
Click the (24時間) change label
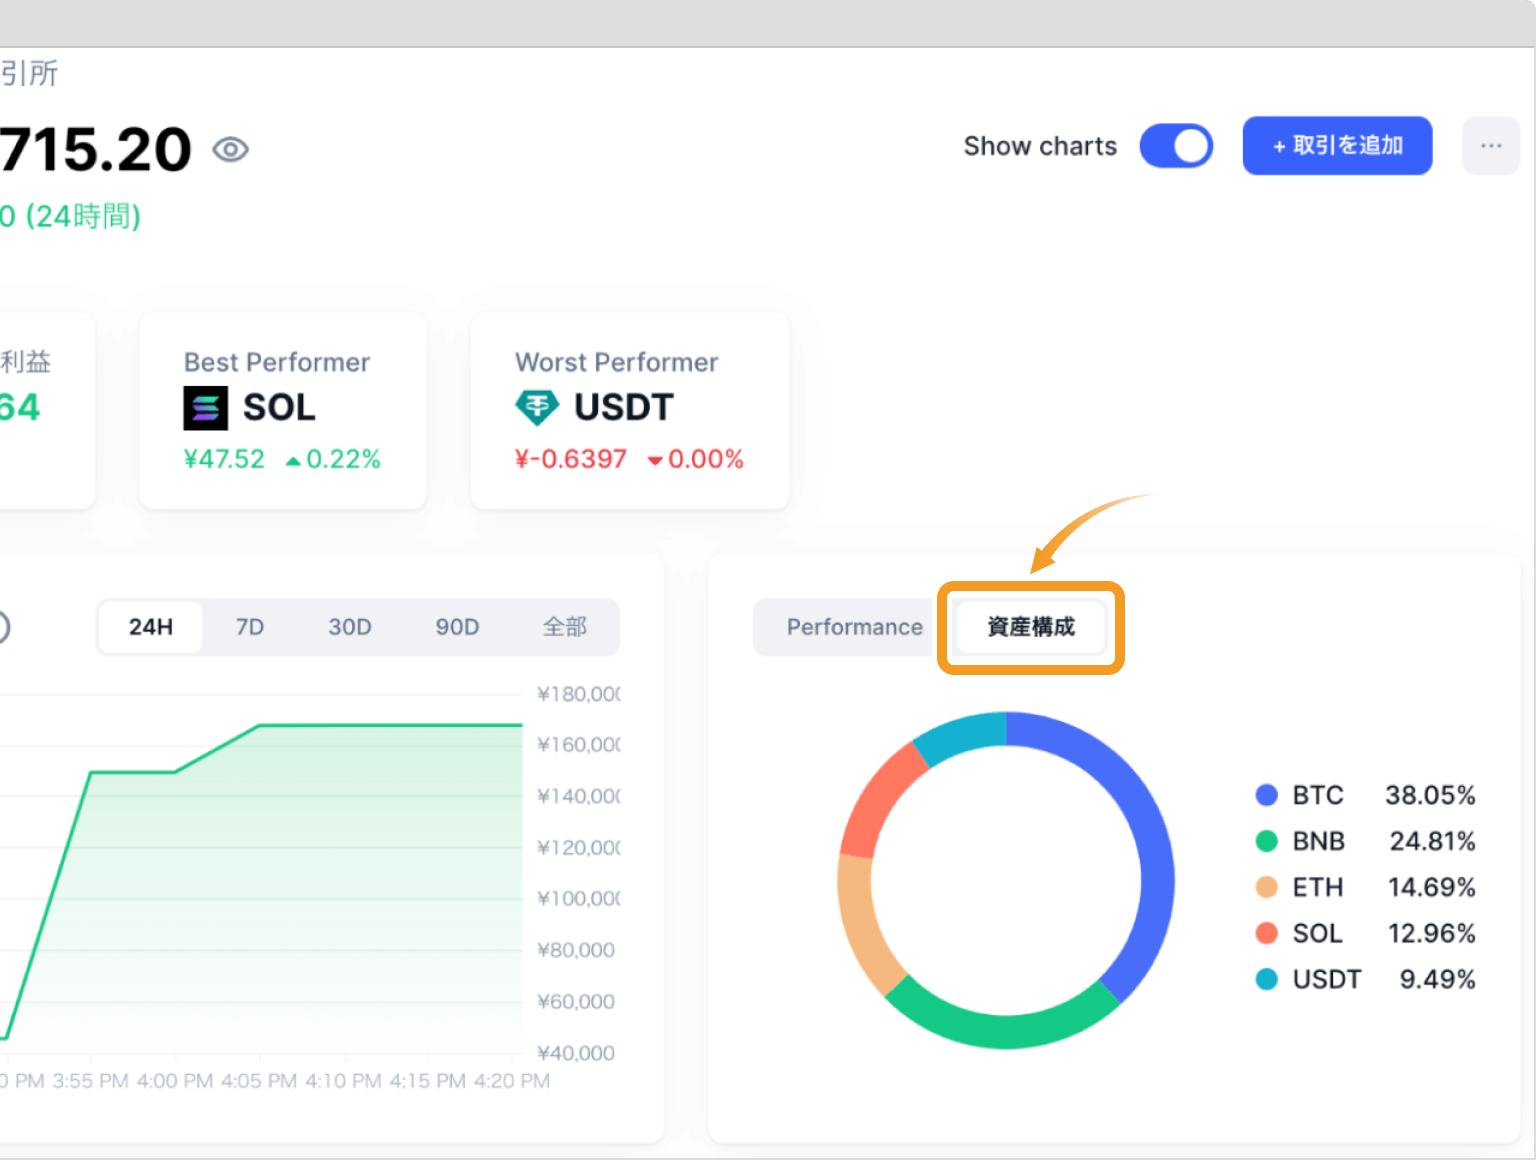[83, 216]
